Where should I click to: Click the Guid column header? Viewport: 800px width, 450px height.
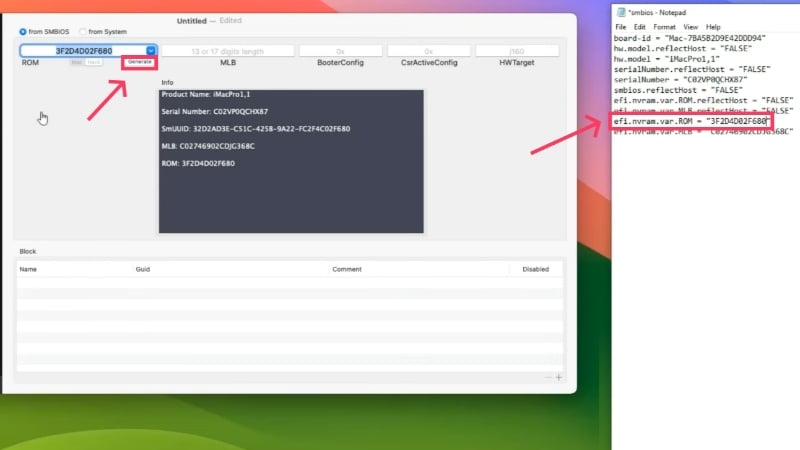click(143, 269)
